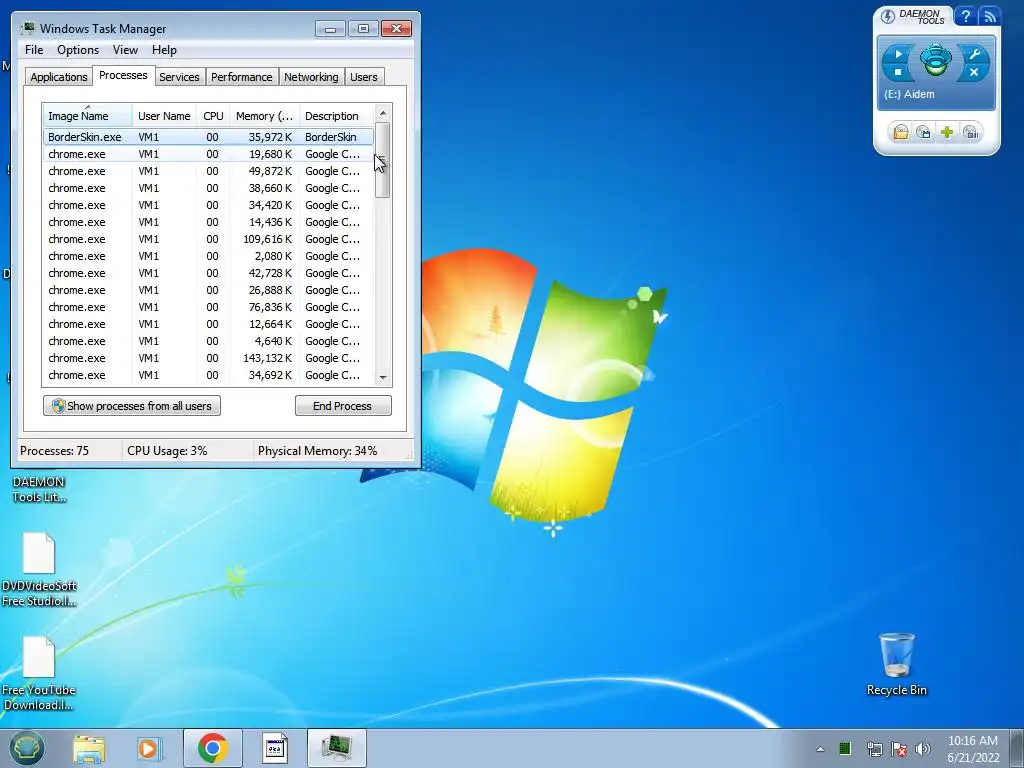
Task: Sort by CPU column header
Action: 213,116
